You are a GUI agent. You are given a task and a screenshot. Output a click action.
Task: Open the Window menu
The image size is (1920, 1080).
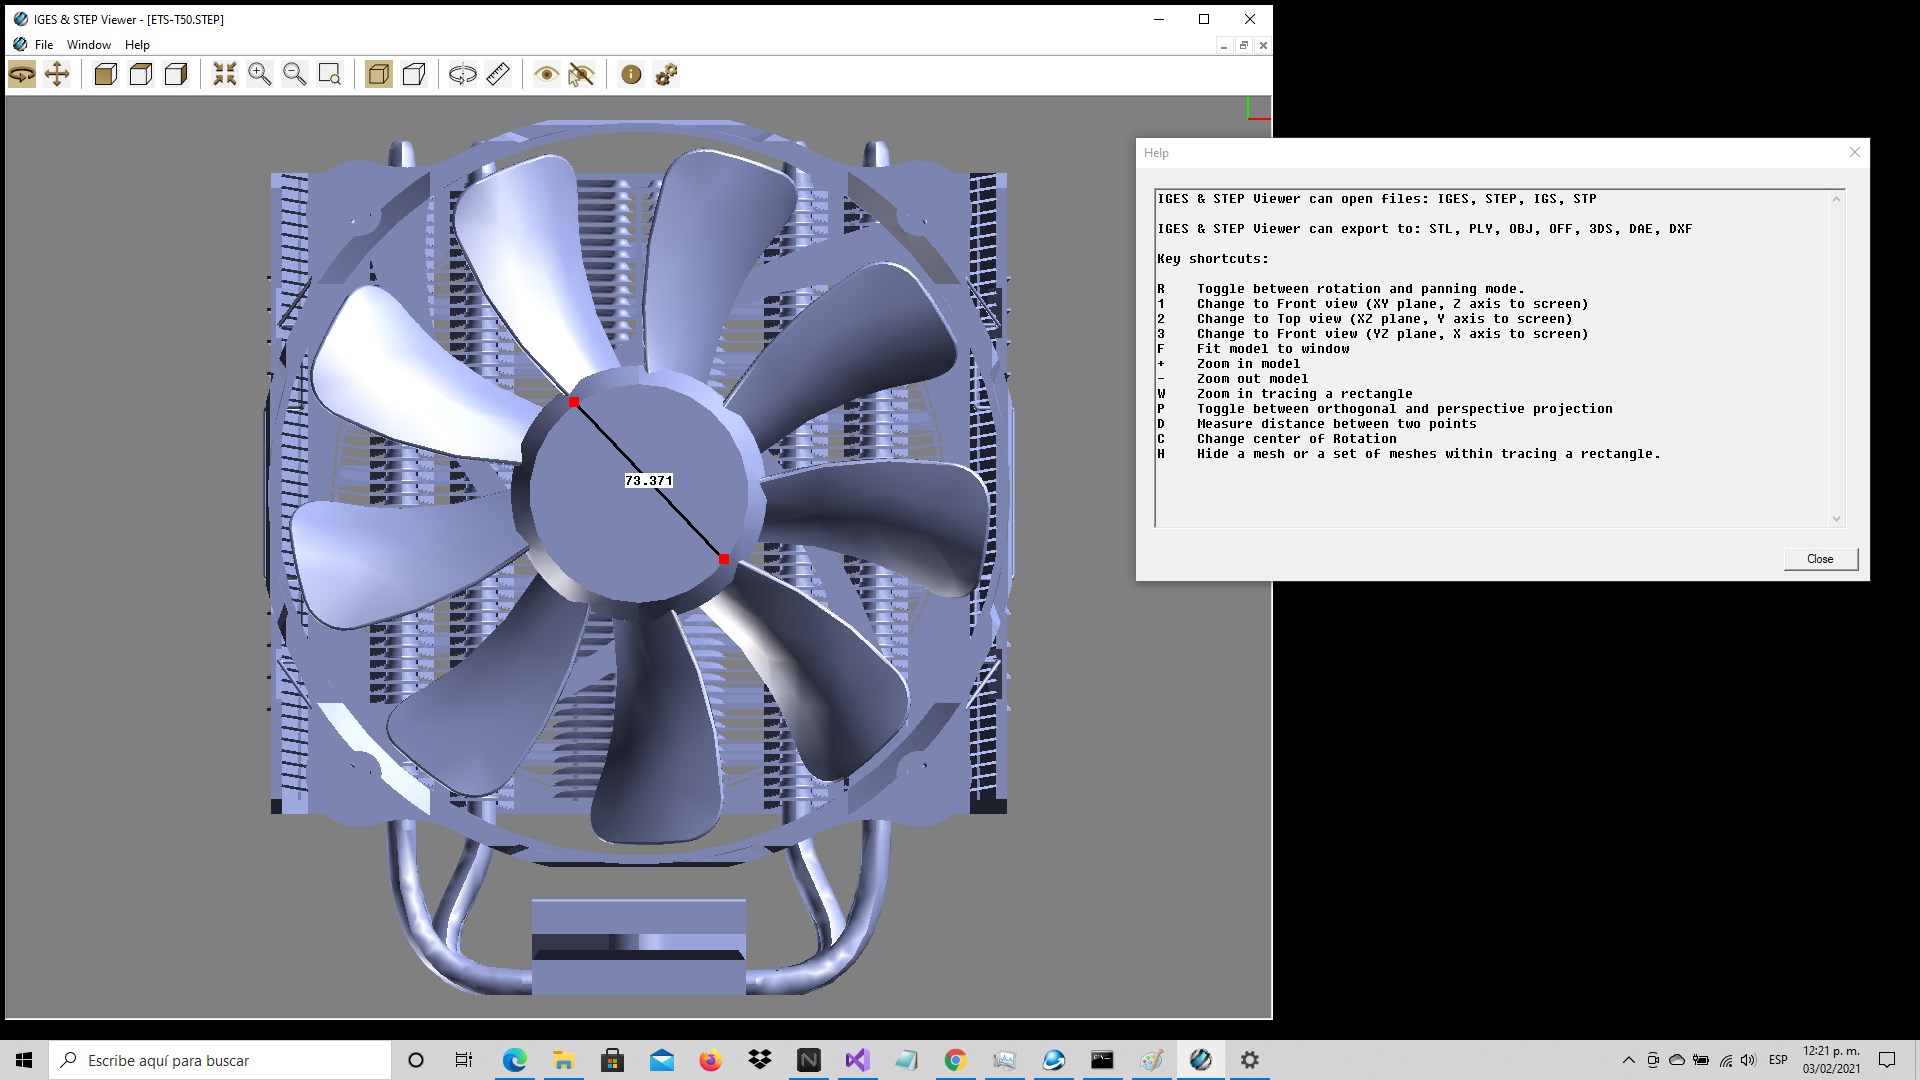tap(88, 45)
